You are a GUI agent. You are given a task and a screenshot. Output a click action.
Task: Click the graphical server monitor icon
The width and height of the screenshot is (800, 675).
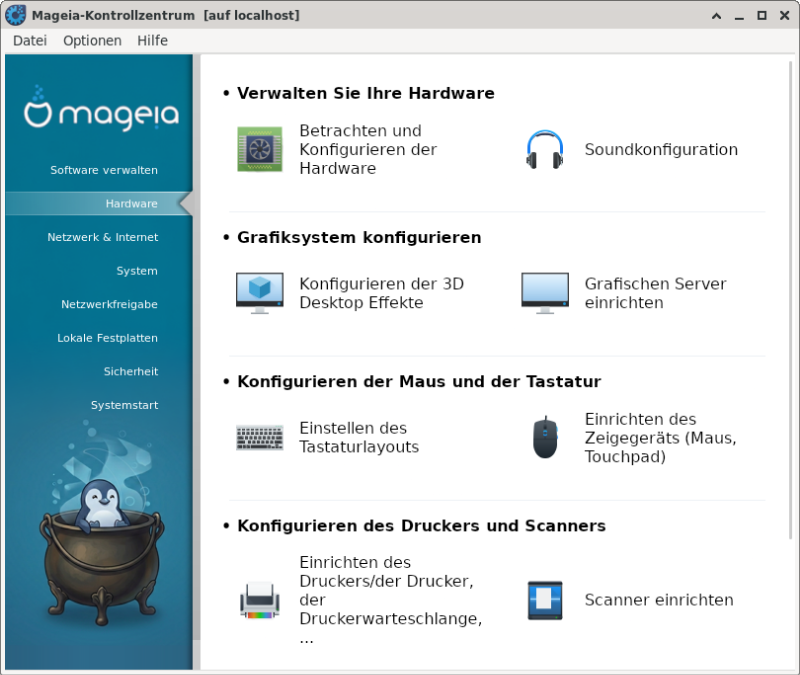(x=545, y=293)
